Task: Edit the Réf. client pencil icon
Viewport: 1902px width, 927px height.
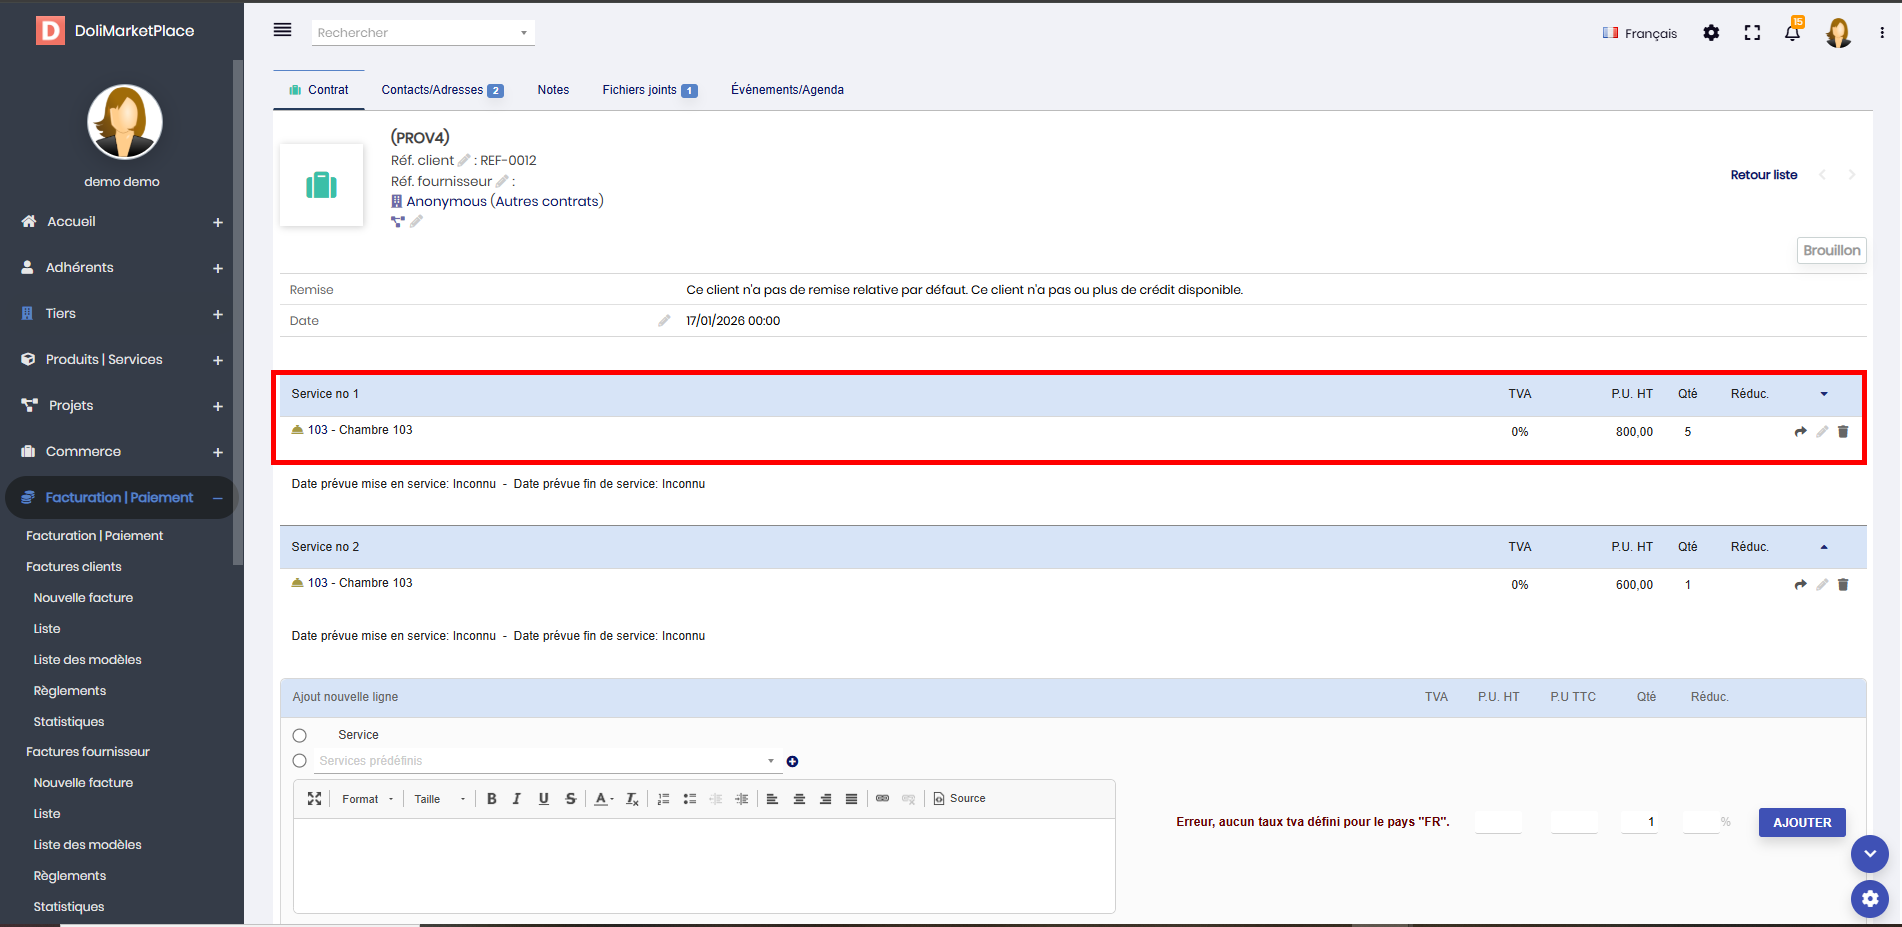Action: (464, 160)
